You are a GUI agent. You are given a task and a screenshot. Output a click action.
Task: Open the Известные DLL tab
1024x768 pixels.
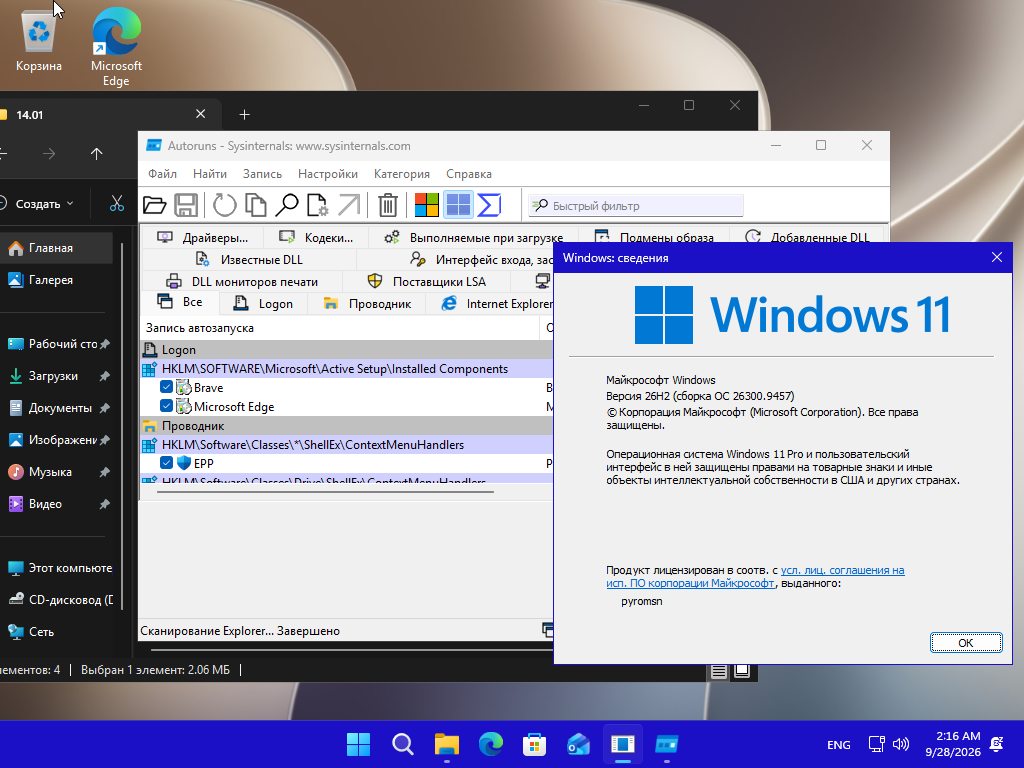coord(249,260)
